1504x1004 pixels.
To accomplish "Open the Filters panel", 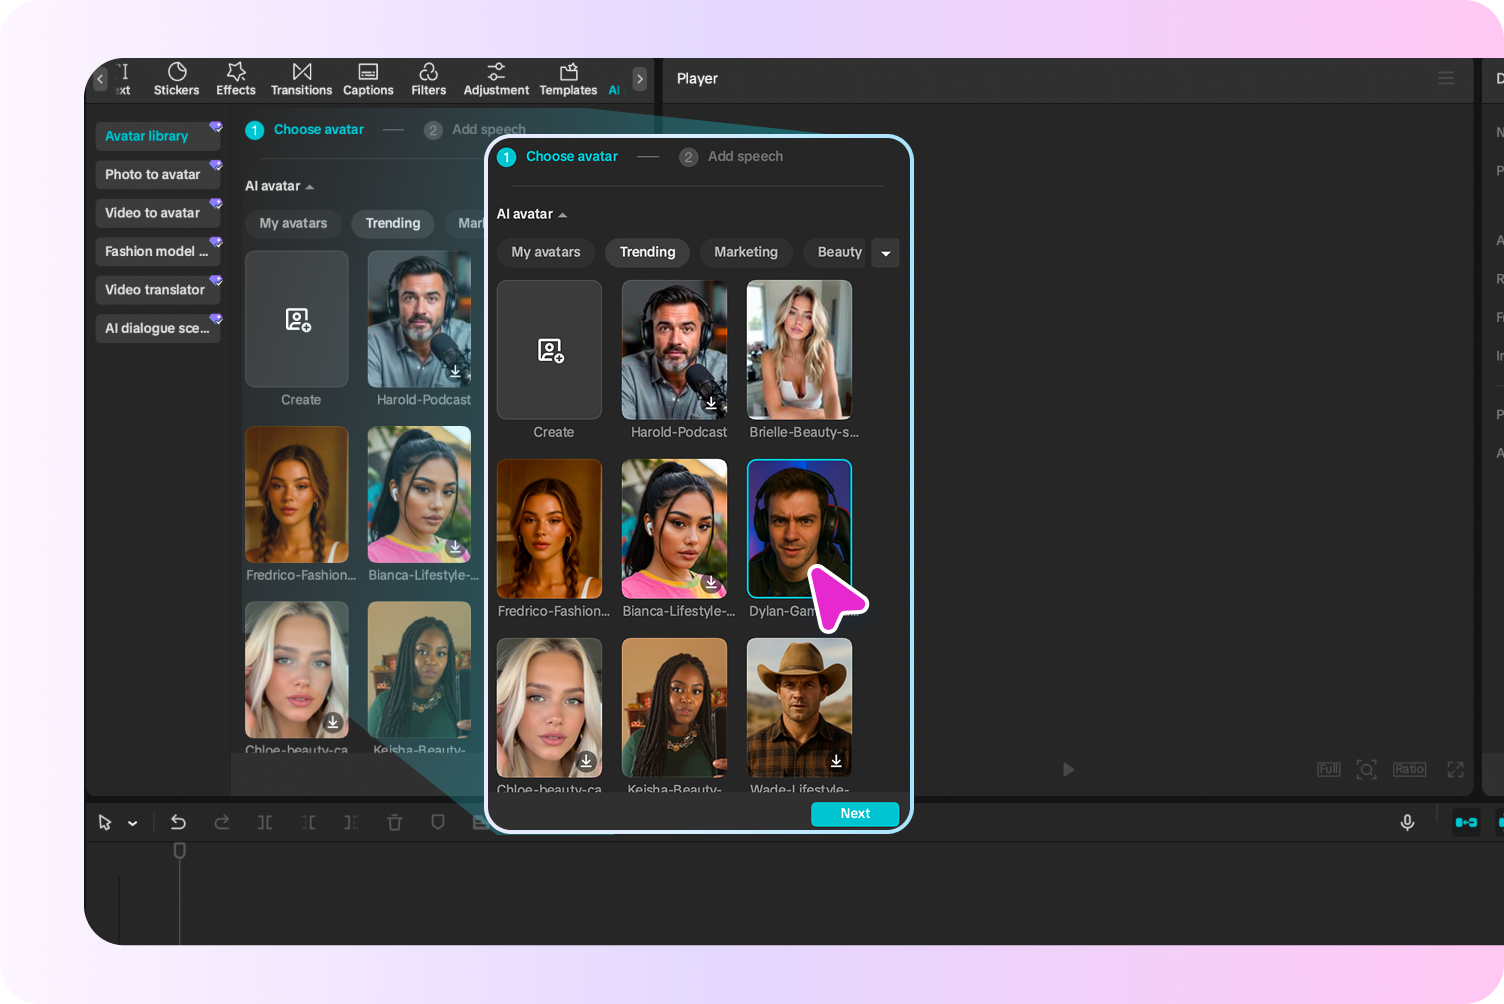I will tap(428, 79).
